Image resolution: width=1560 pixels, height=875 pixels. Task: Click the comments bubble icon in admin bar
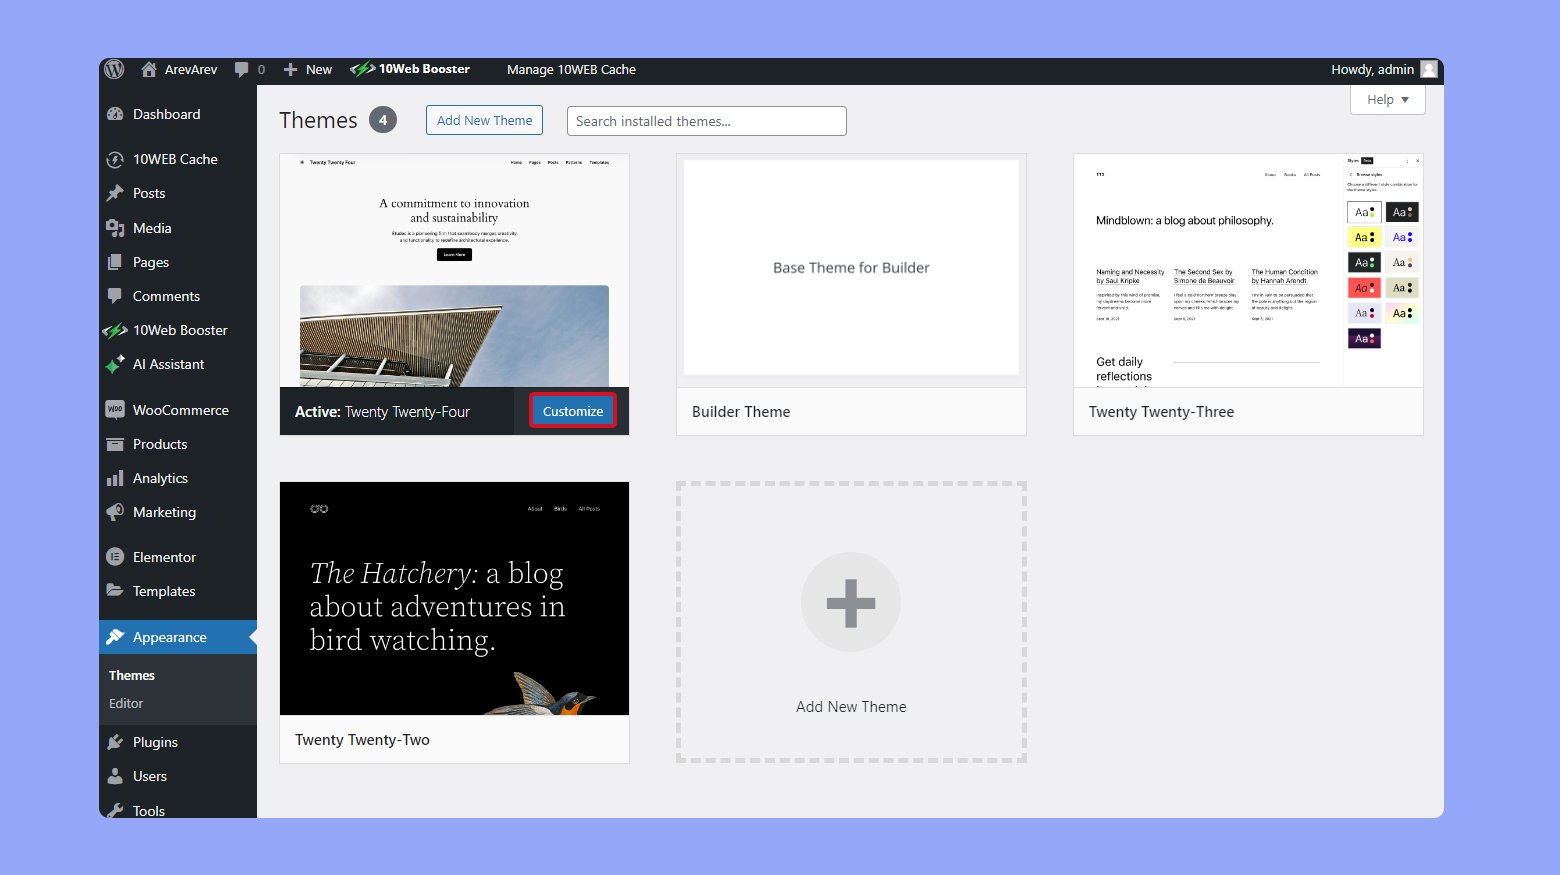[242, 69]
